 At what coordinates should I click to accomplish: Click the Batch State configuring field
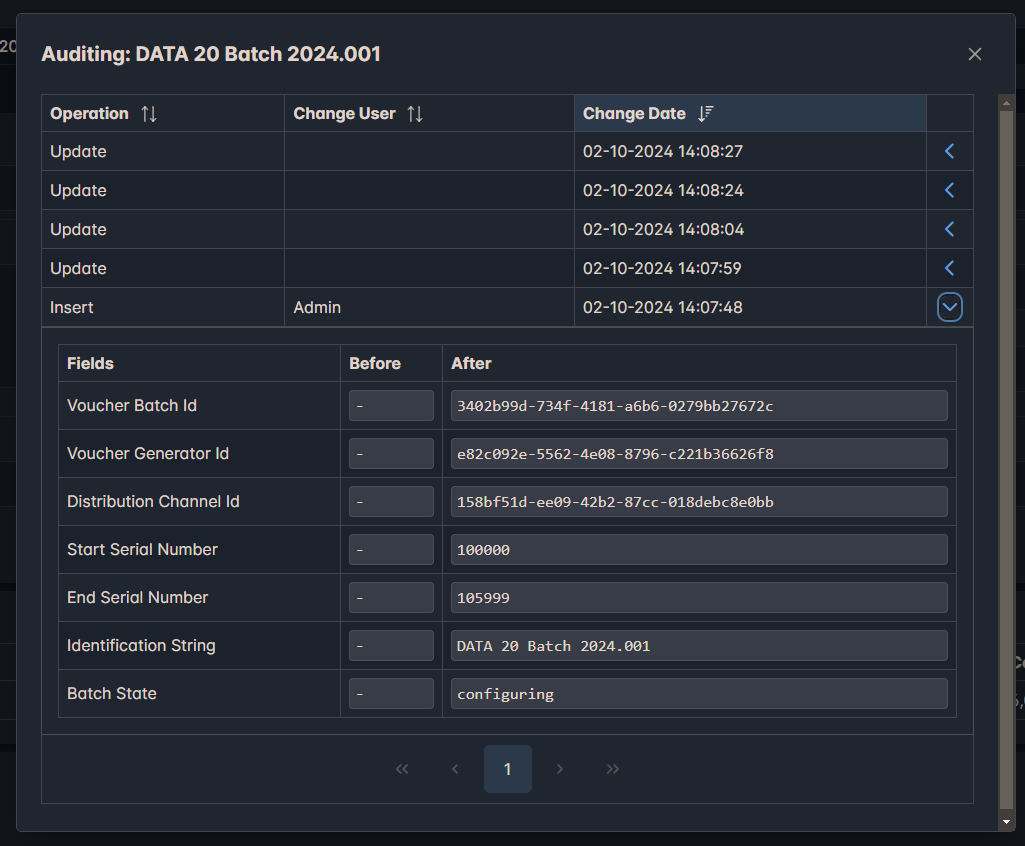coord(698,694)
